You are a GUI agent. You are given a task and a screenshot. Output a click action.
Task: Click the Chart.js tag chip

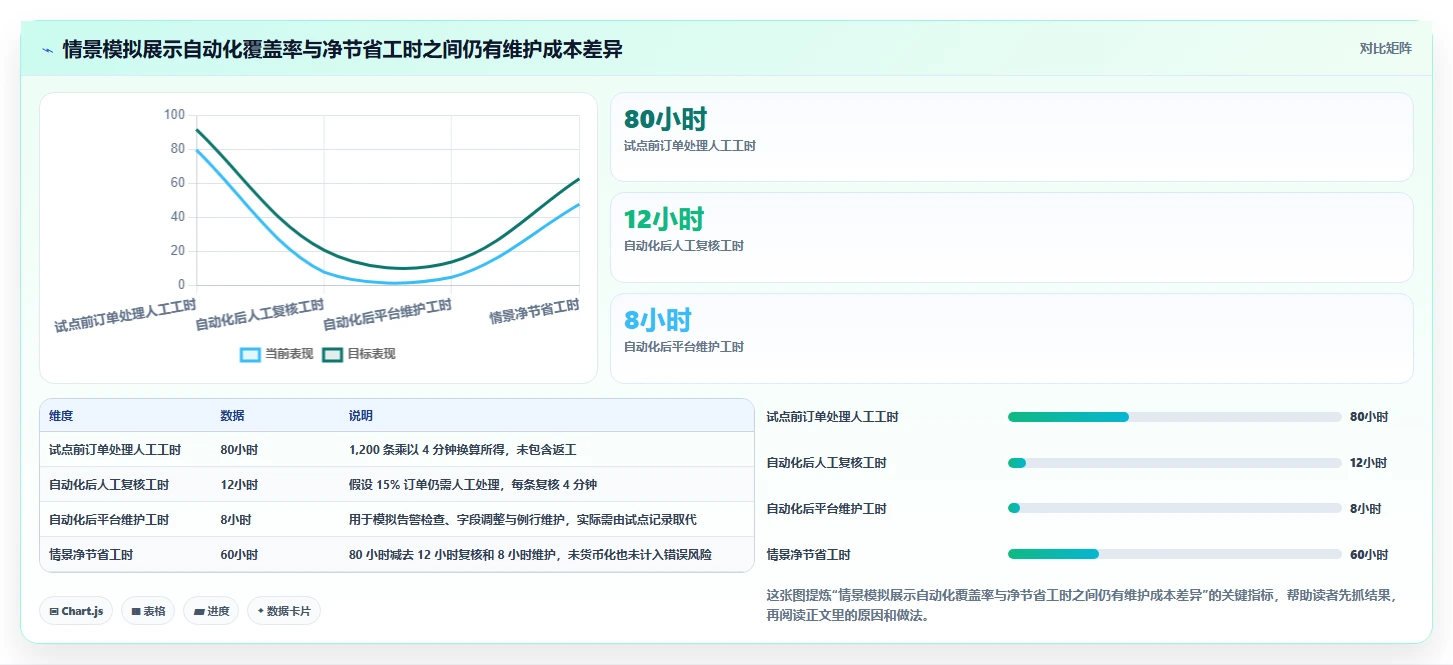[x=76, y=611]
